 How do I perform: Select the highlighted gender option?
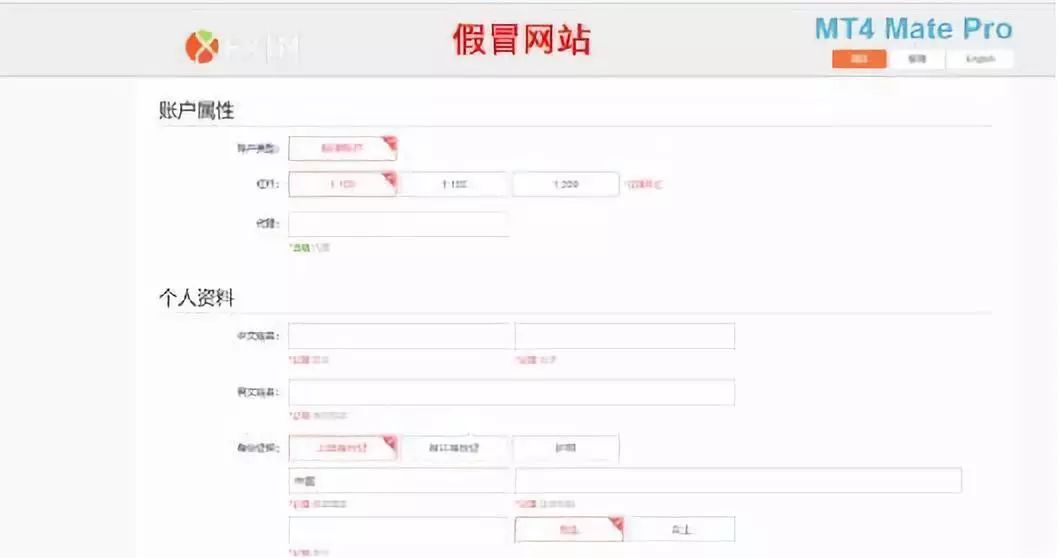click(x=568, y=529)
